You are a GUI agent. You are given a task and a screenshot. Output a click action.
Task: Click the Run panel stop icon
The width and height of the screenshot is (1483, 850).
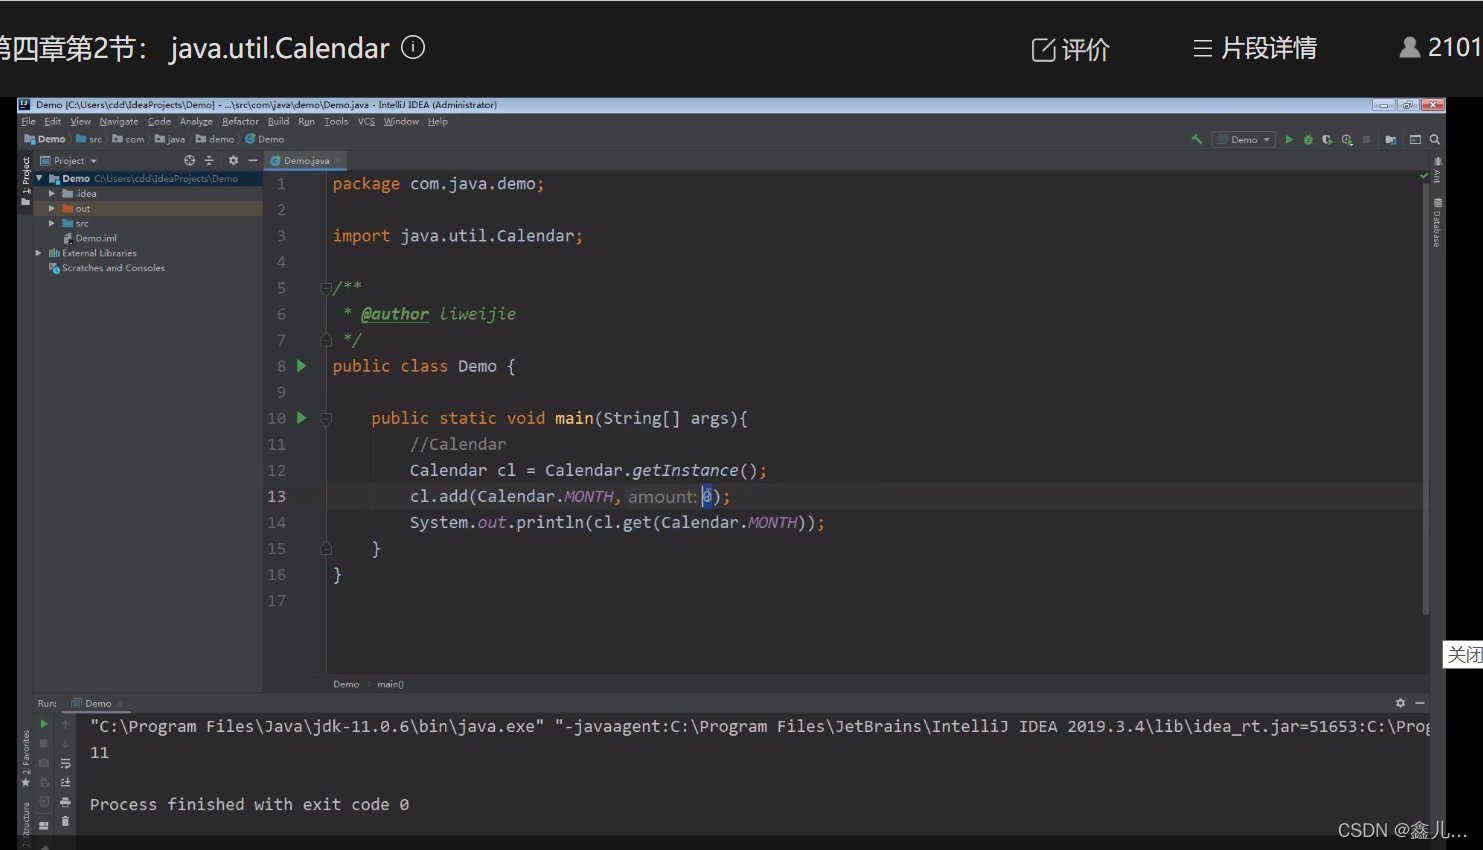[44, 743]
